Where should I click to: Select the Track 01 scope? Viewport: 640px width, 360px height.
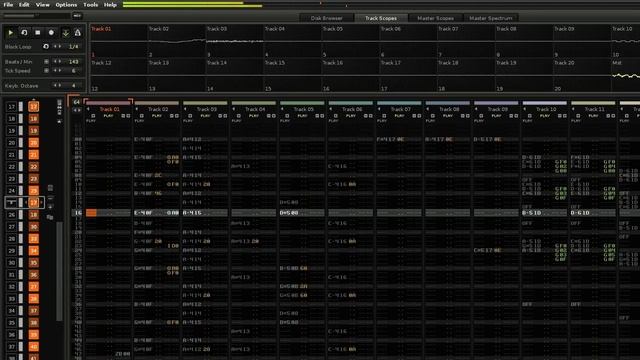tap(118, 41)
